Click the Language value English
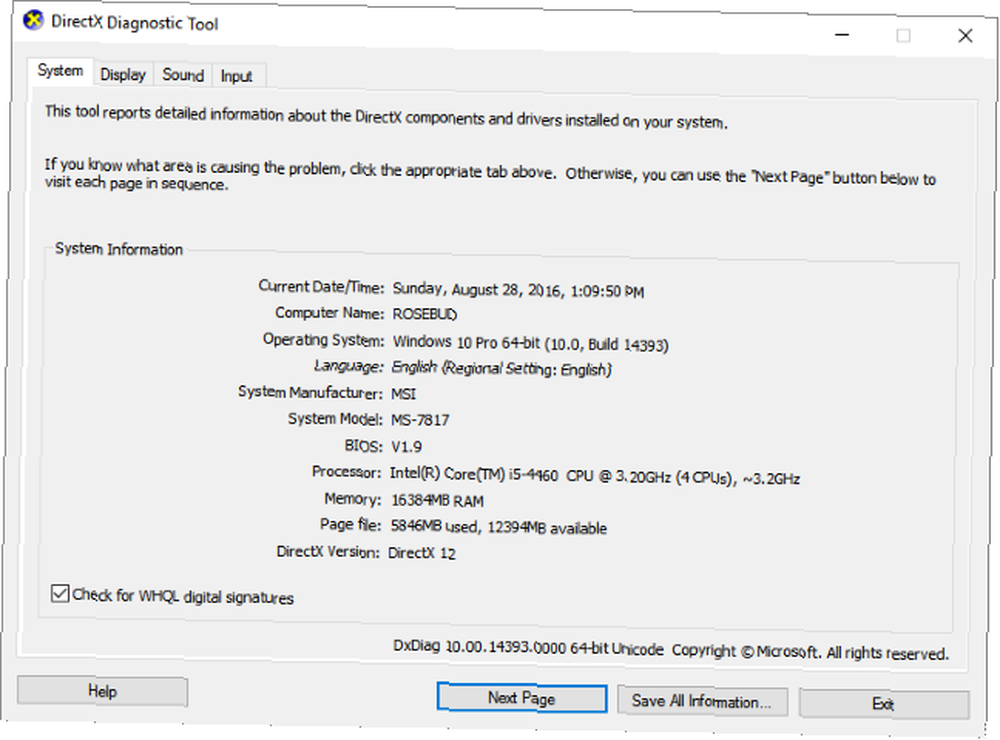Viewport: 1000px width, 740px height. [x=501, y=368]
